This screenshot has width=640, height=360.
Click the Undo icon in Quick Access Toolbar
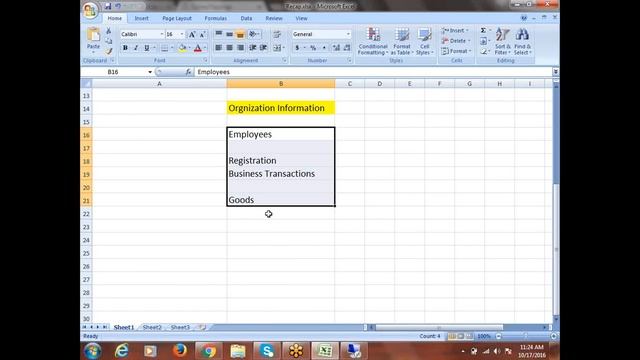coord(118,6)
